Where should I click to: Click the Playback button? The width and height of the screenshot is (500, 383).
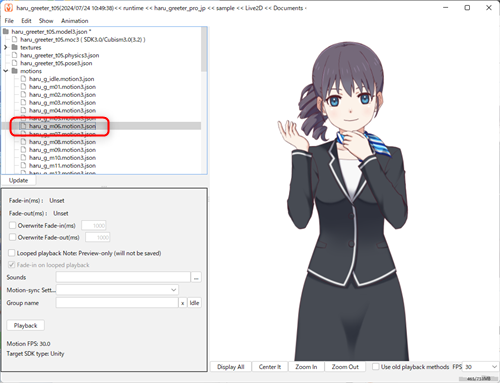(25, 325)
